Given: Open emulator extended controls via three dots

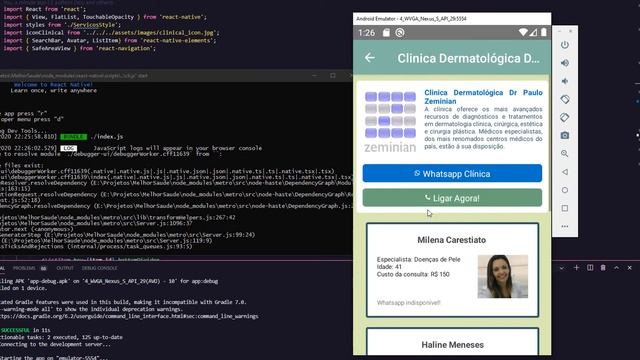Looking at the screenshot, I should [x=565, y=226].
